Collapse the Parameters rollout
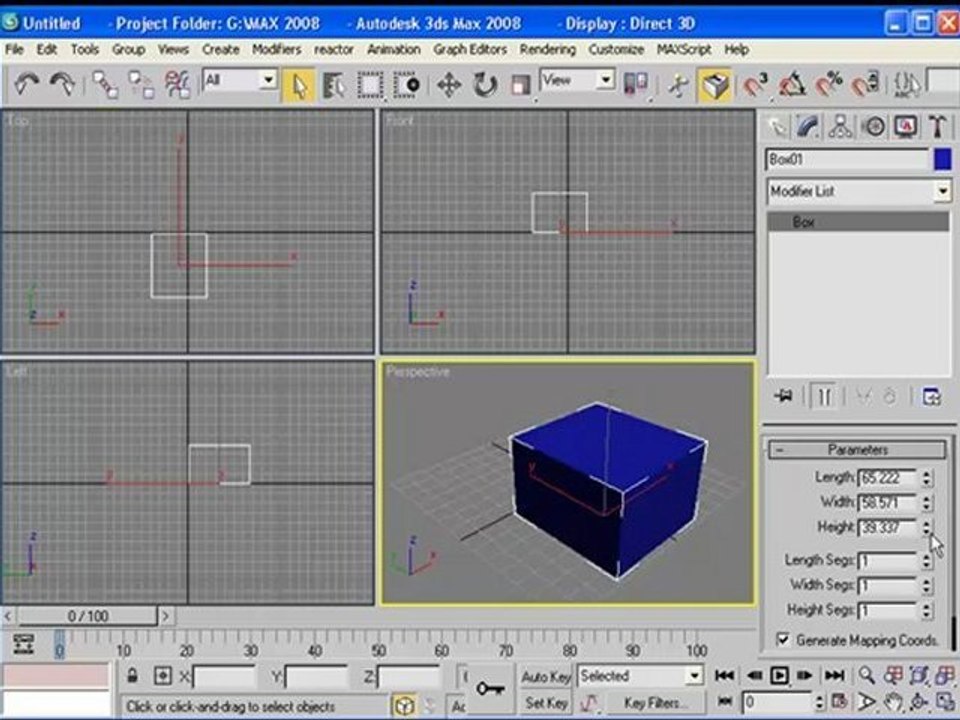The height and width of the screenshot is (720, 960). [858, 450]
